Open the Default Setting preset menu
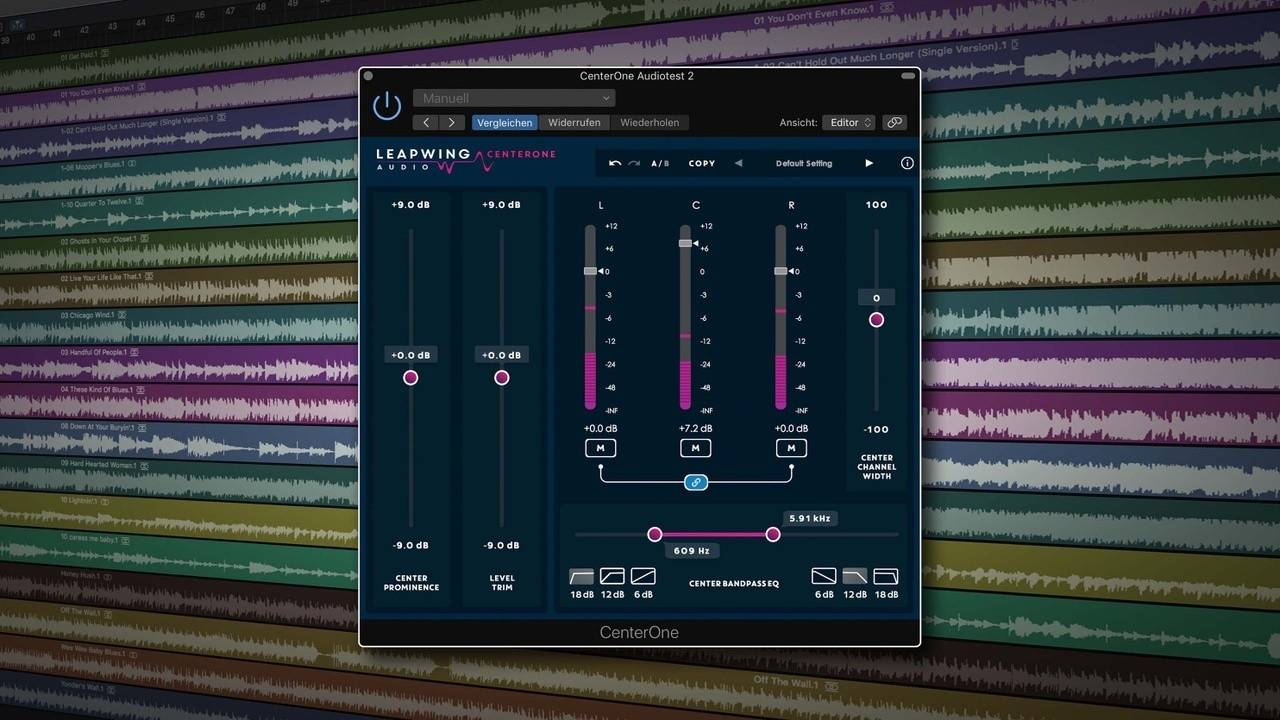The image size is (1280, 720). pos(804,163)
